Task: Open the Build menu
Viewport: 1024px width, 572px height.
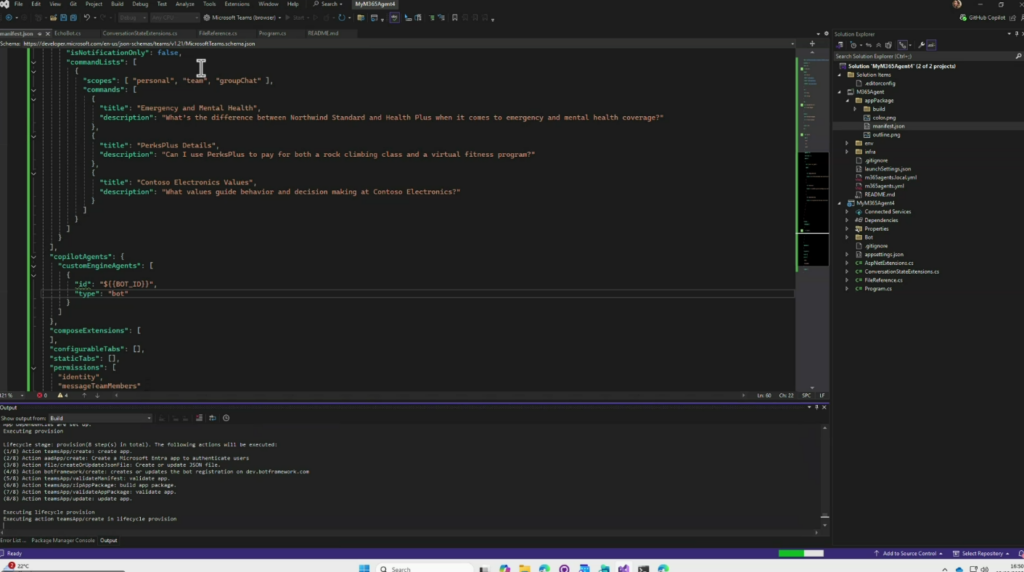Action: [117, 4]
